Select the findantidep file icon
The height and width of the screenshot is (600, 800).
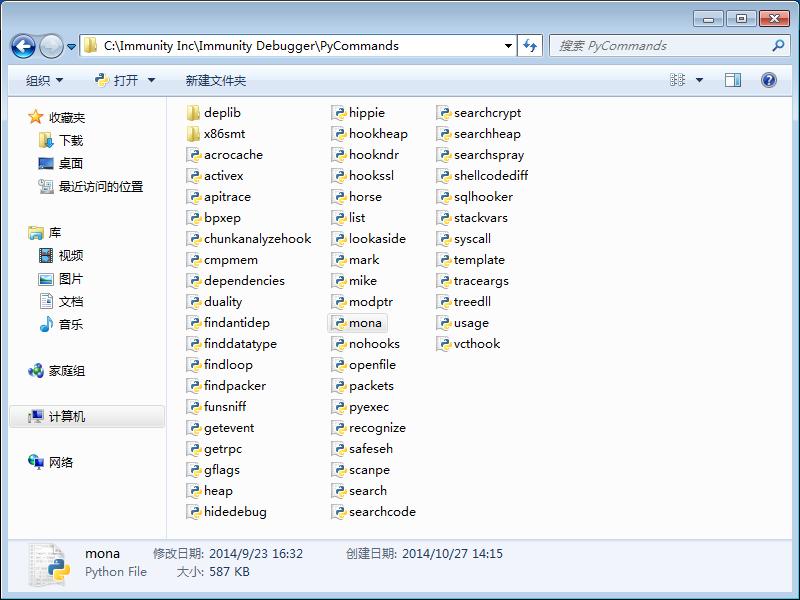tap(193, 323)
